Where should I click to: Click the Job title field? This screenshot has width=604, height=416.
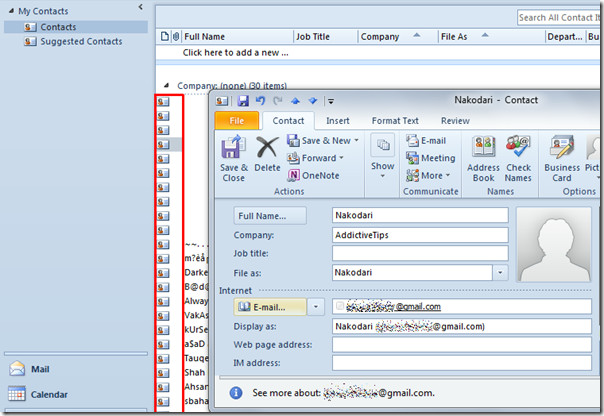(420, 253)
